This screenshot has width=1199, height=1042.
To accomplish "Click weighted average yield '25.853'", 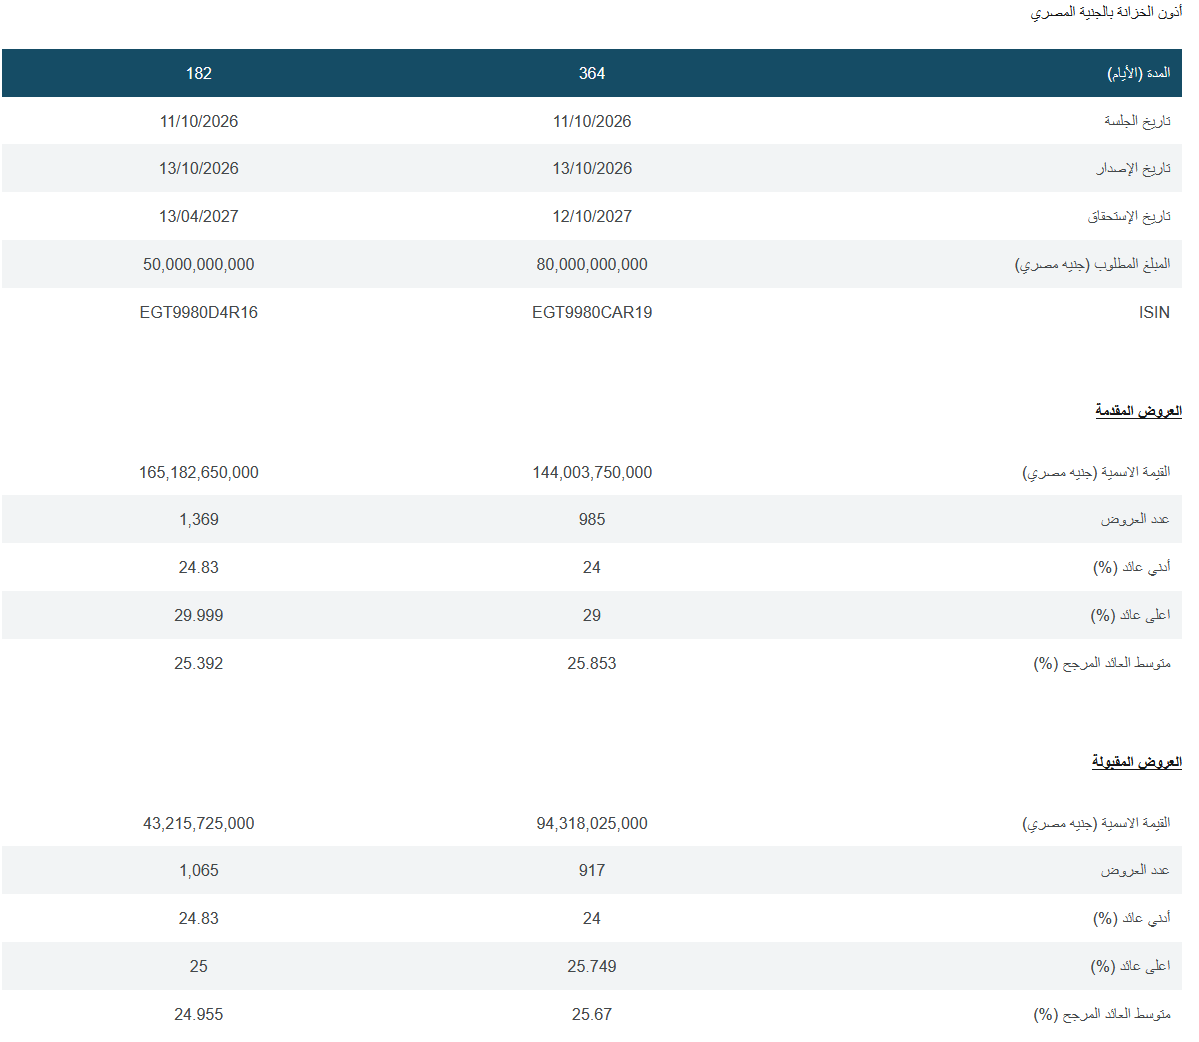I will (592, 664).
